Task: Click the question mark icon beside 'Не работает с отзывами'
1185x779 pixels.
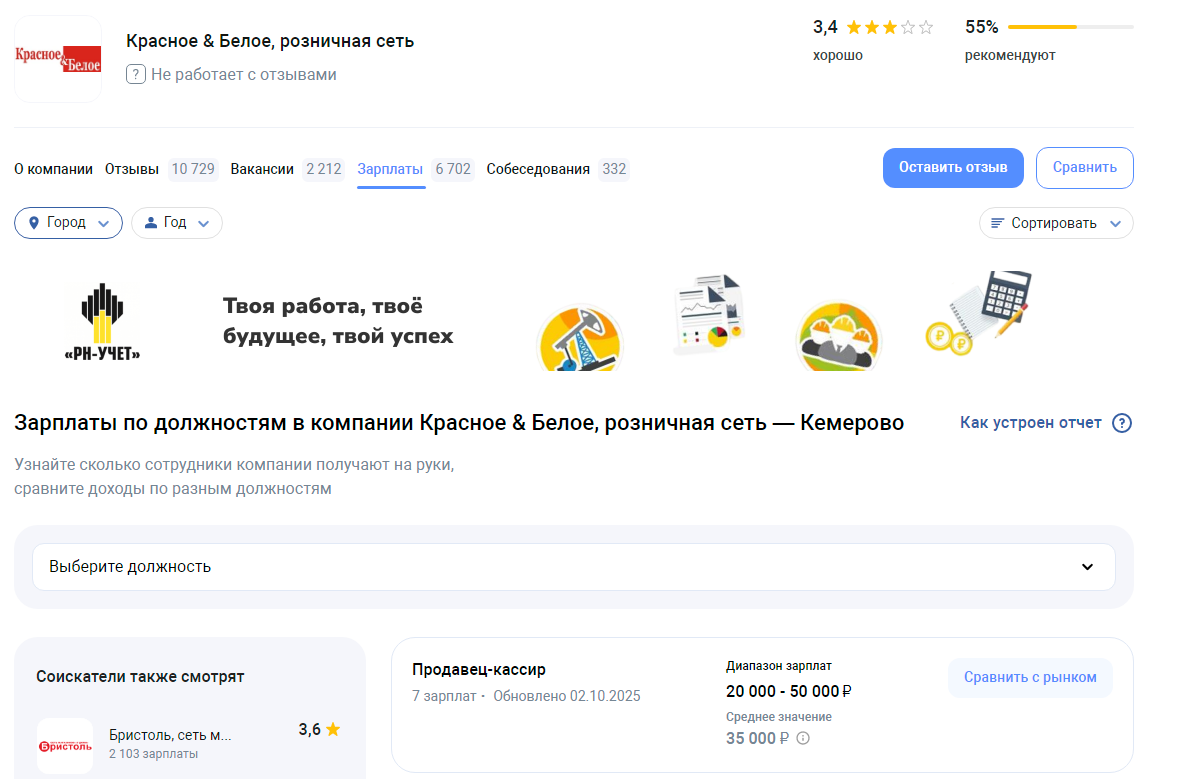Action: pos(135,74)
